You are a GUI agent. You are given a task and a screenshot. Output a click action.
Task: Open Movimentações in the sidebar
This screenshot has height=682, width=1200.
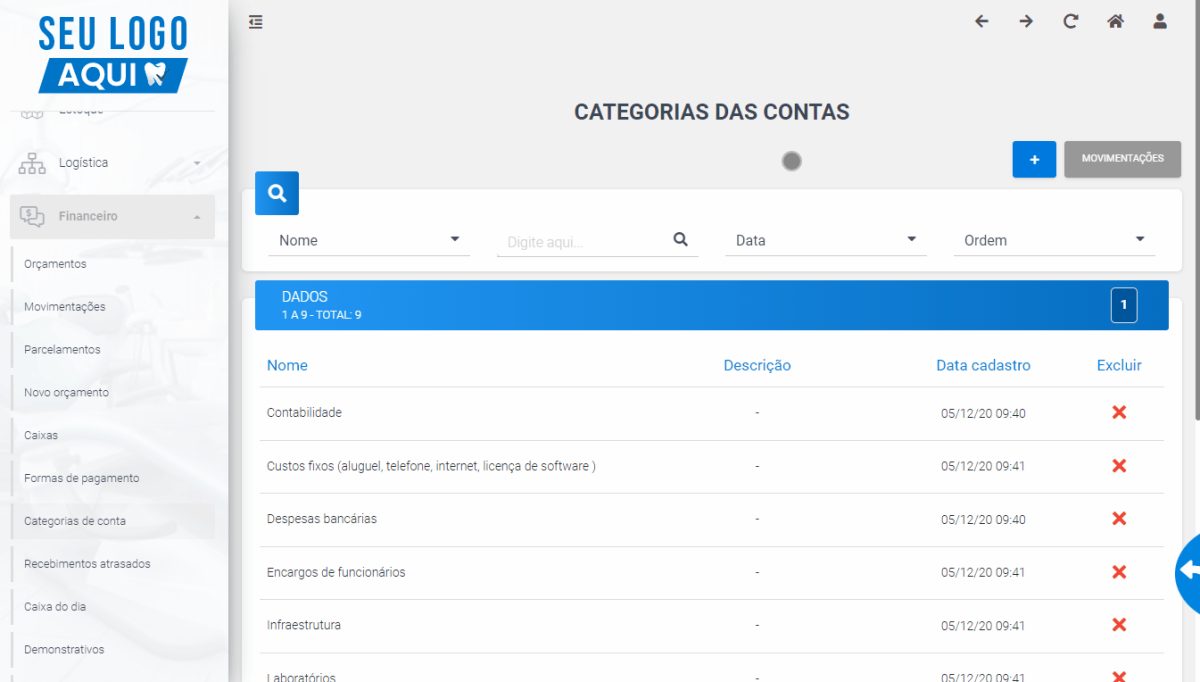[64, 307]
